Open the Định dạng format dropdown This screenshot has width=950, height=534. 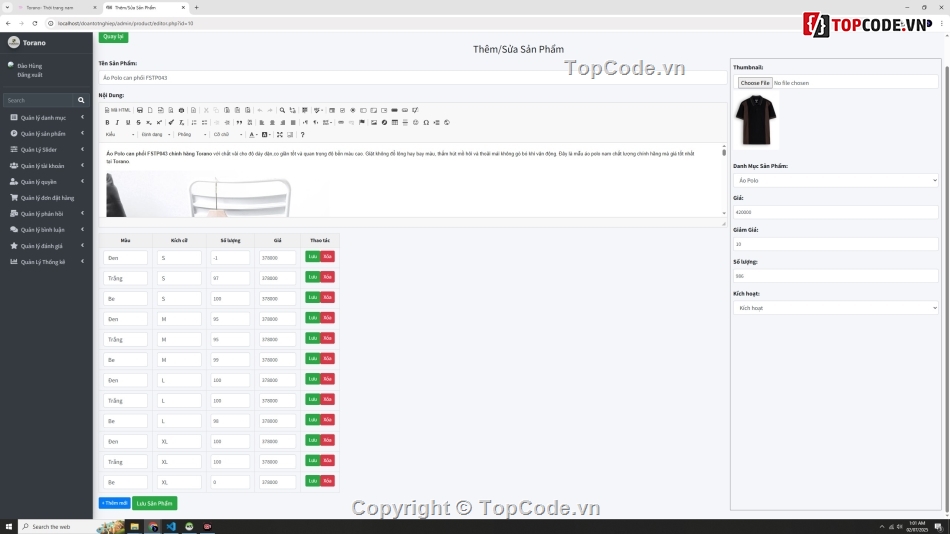tap(155, 135)
